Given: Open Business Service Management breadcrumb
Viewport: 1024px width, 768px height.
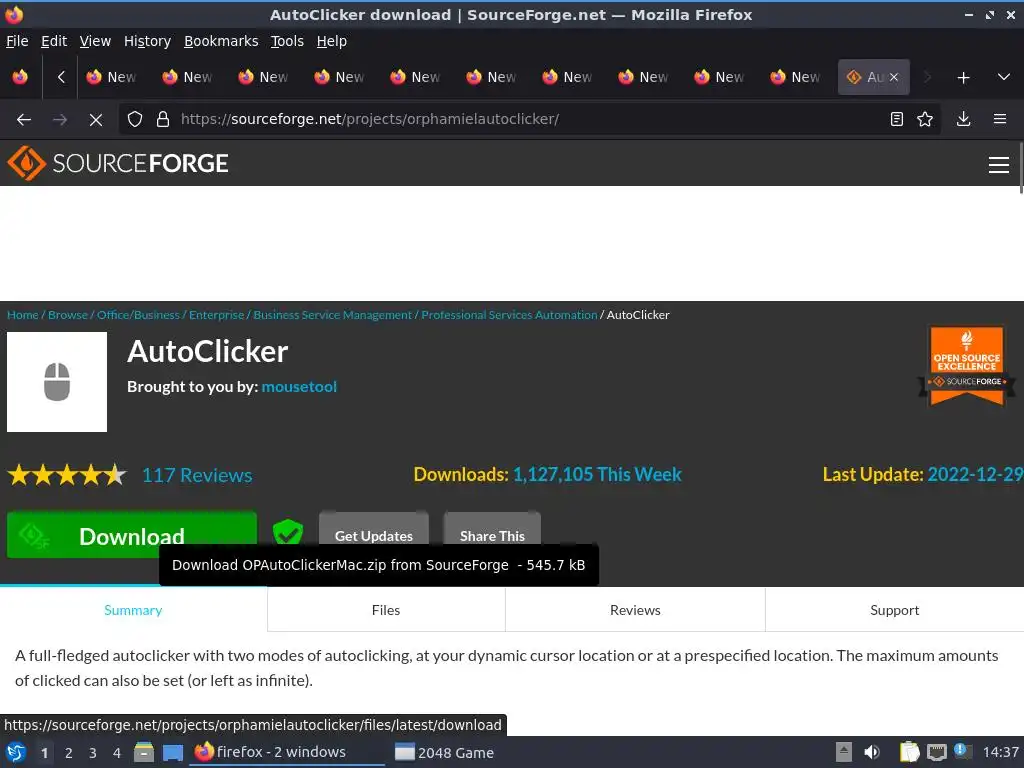Looking at the screenshot, I should (x=332, y=315).
